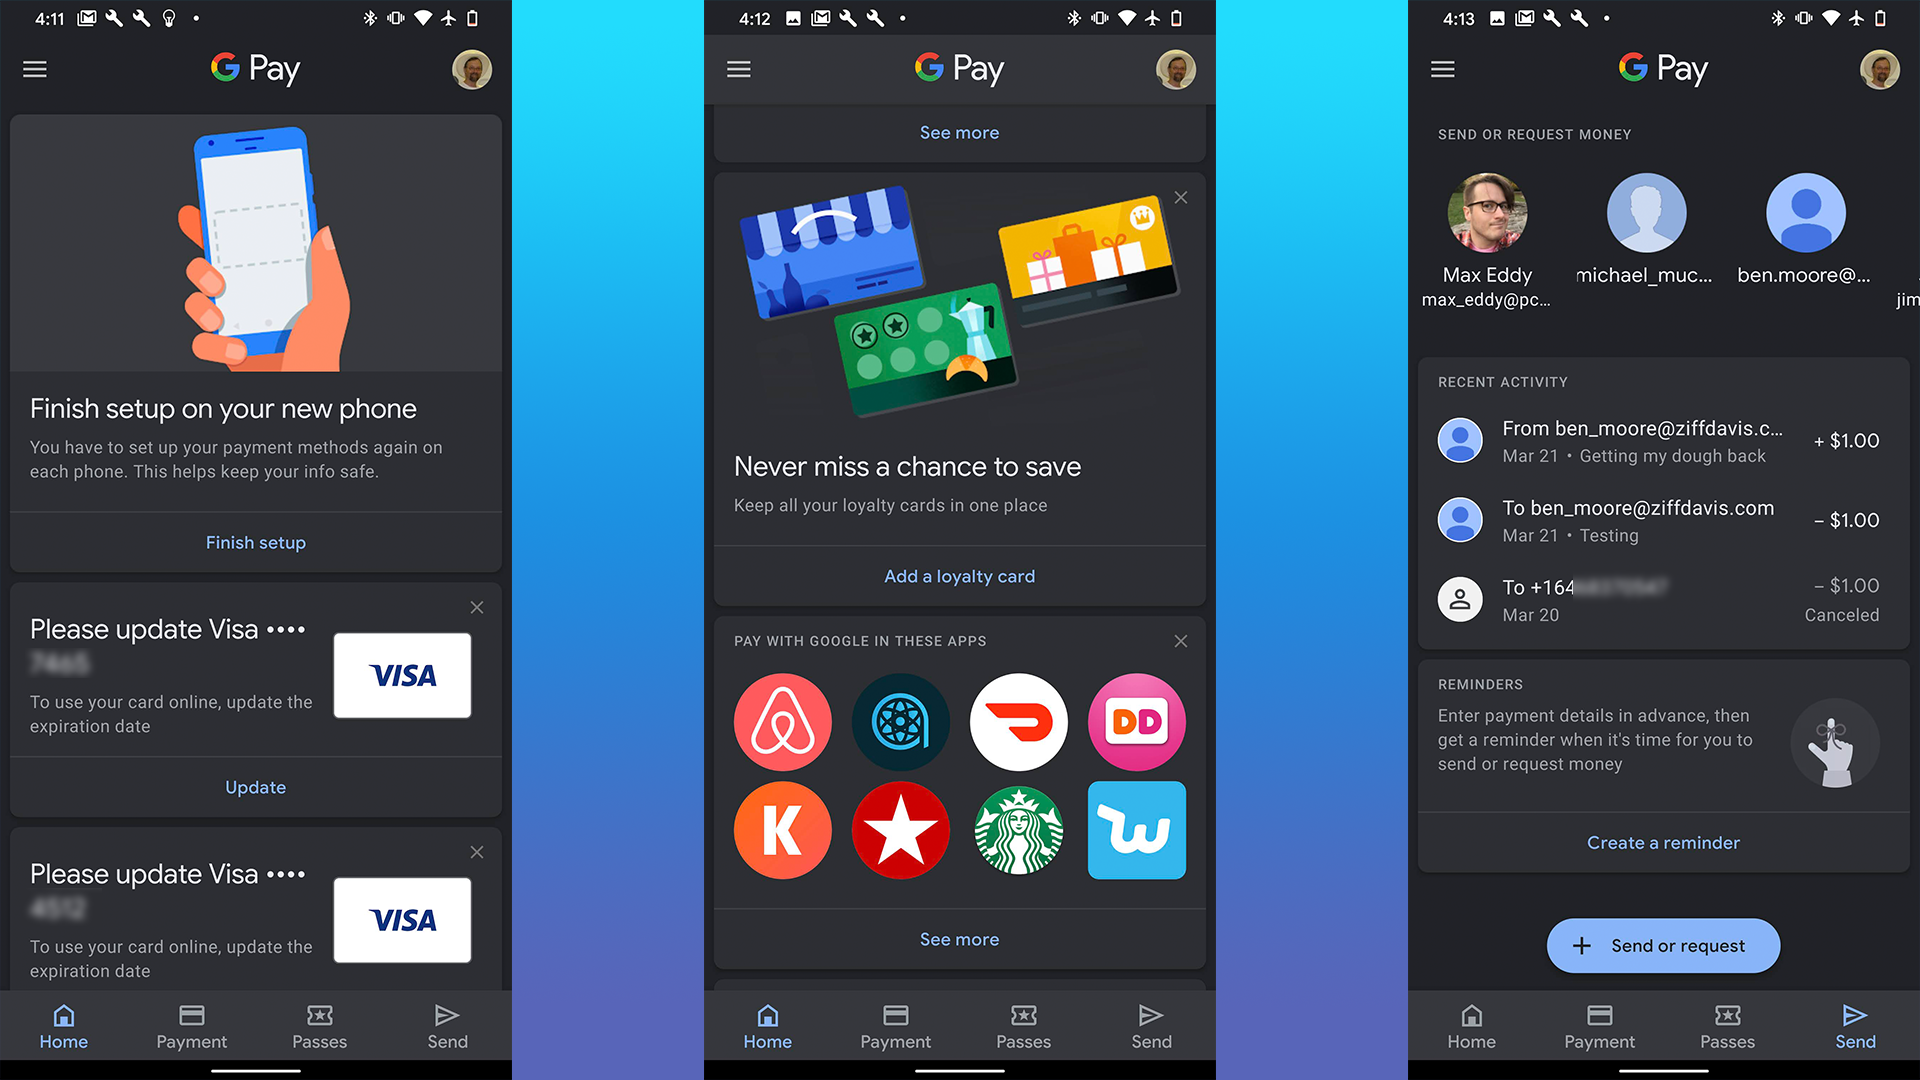Close the first Visa update card
This screenshot has width=1920, height=1080.
477,605
